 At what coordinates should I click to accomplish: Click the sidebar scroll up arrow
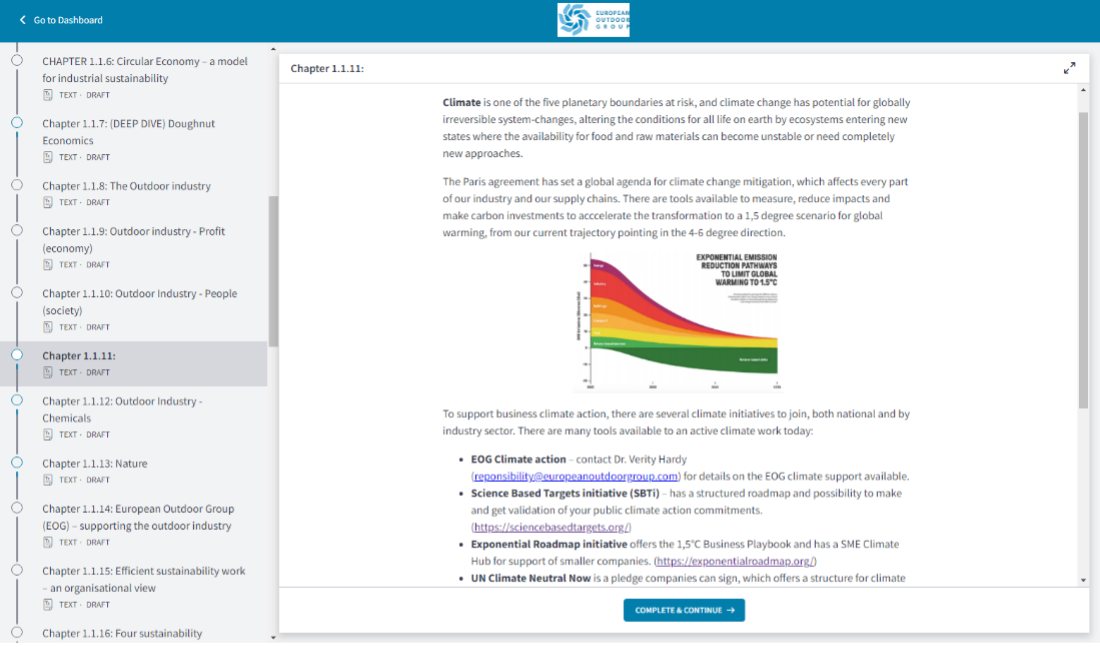pos(273,49)
